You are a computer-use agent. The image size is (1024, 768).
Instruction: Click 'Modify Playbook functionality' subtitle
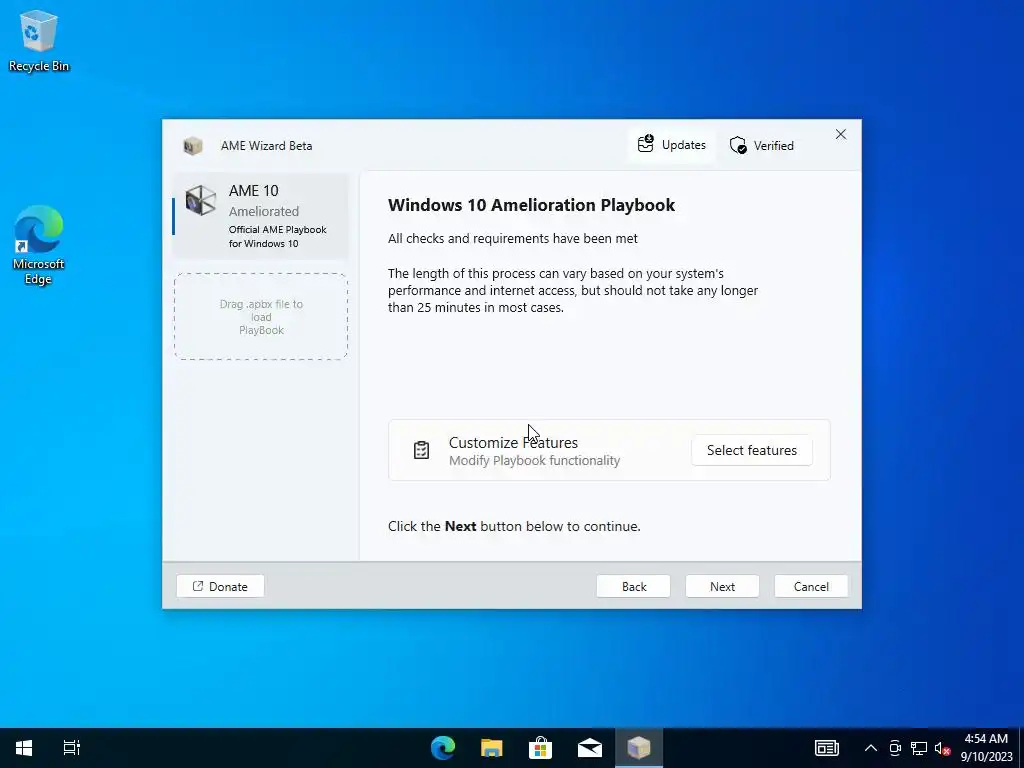coord(534,460)
